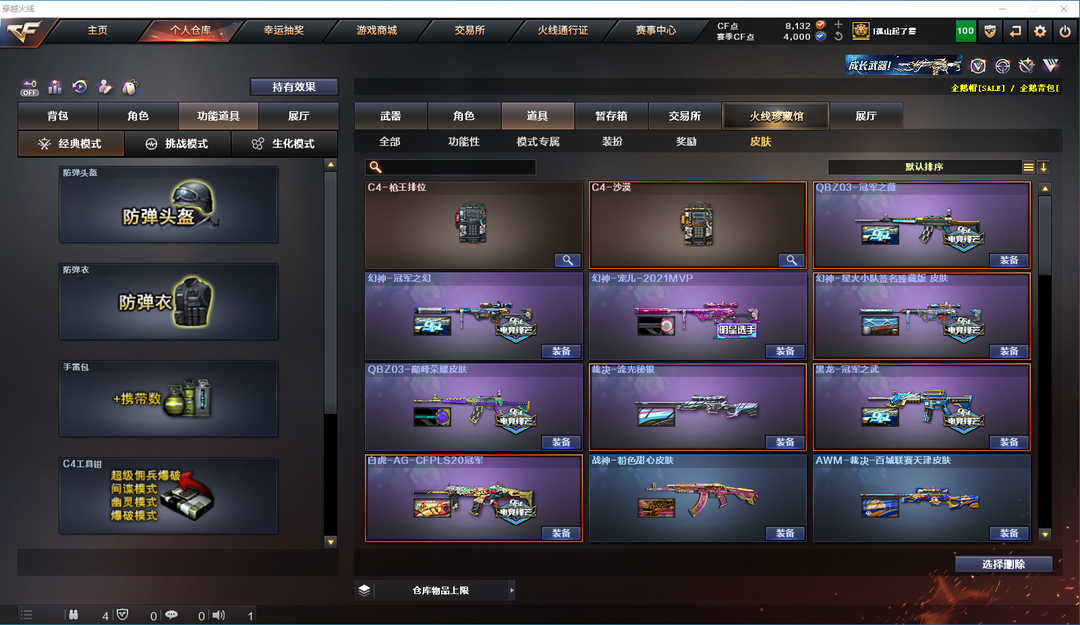Click the 成长武器 promotional banner
The height and width of the screenshot is (625, 1080).
click(904, 65)
